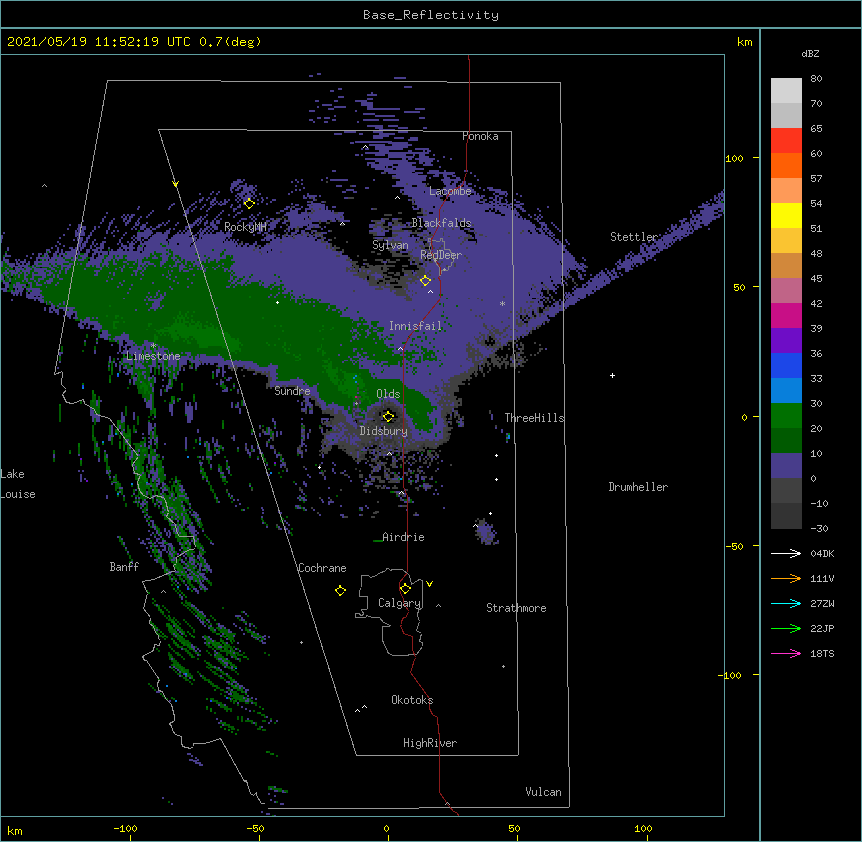Click the purple 10 dBZ color swatch
The image size is (862, 842).
tap(786, 466)
